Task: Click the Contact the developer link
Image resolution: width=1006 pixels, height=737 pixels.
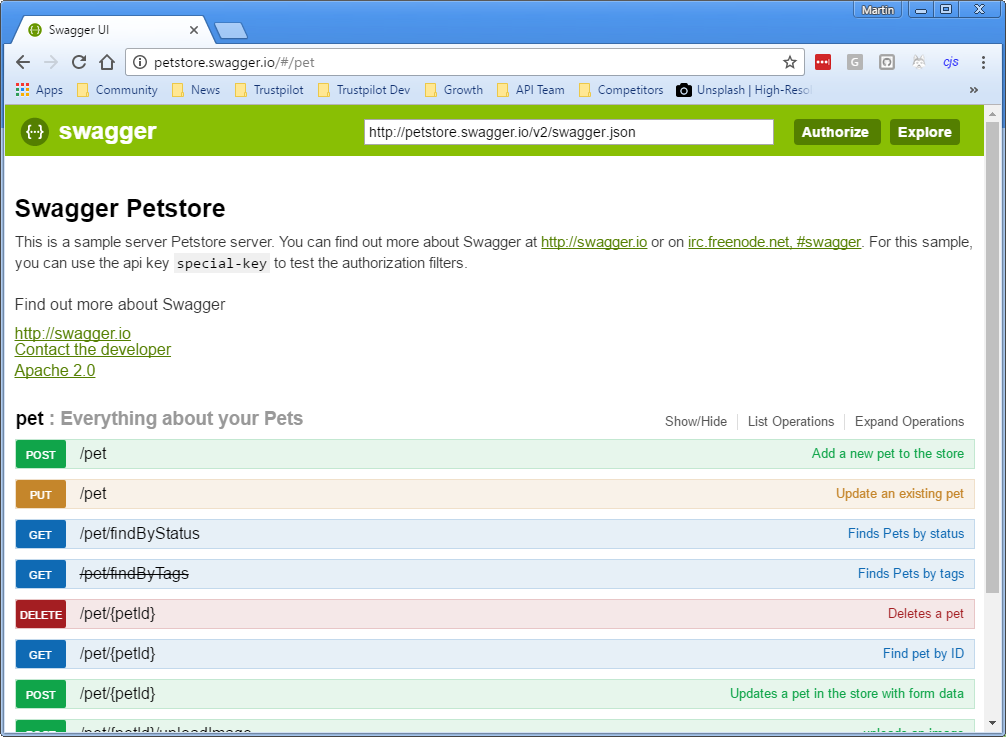Action: 93,350
